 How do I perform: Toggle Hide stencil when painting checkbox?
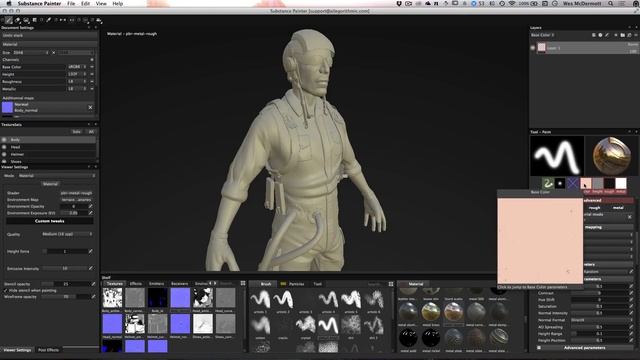pos(5,290)
